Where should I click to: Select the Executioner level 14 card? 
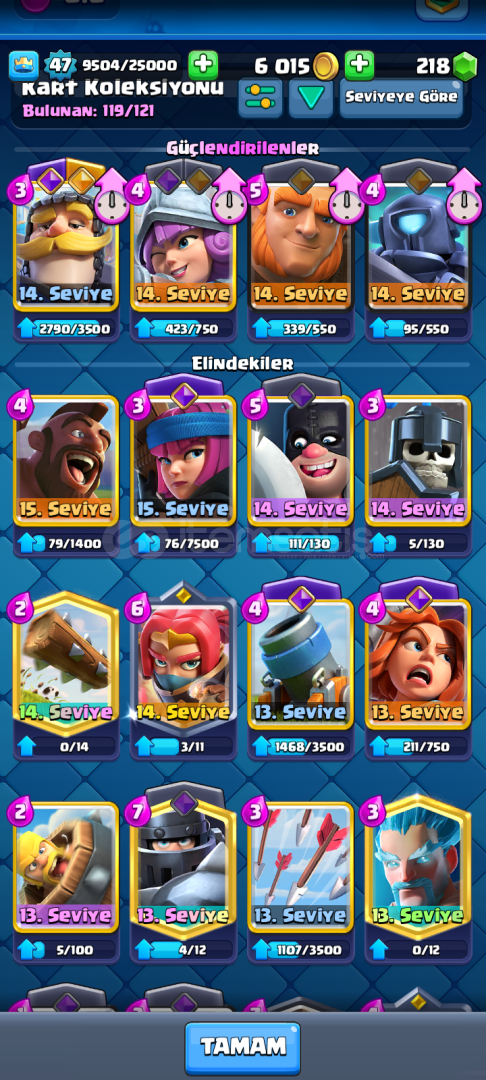(x=301, y=461)
